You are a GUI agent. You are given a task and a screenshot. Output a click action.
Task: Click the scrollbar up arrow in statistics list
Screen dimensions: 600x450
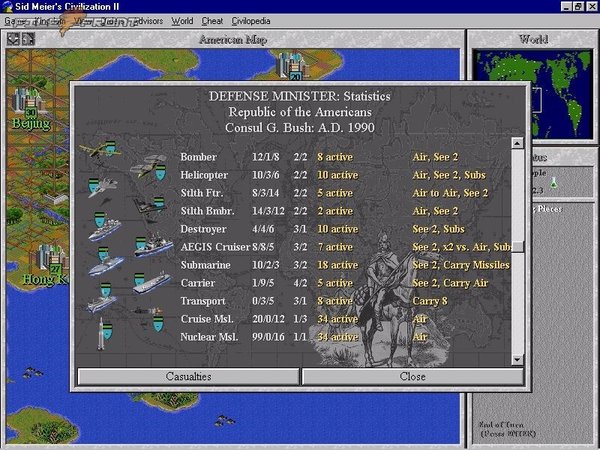pos(517,143)
